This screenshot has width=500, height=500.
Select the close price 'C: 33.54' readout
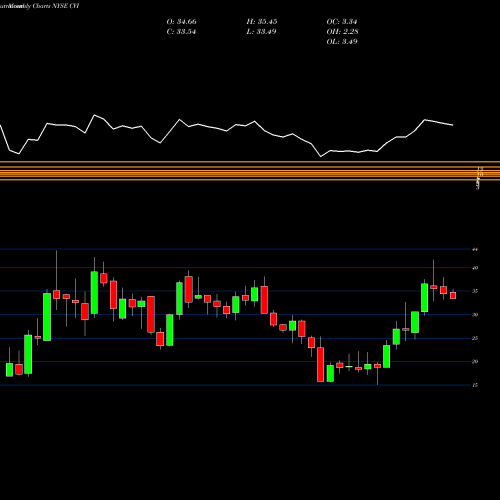[x=181, y=32]
